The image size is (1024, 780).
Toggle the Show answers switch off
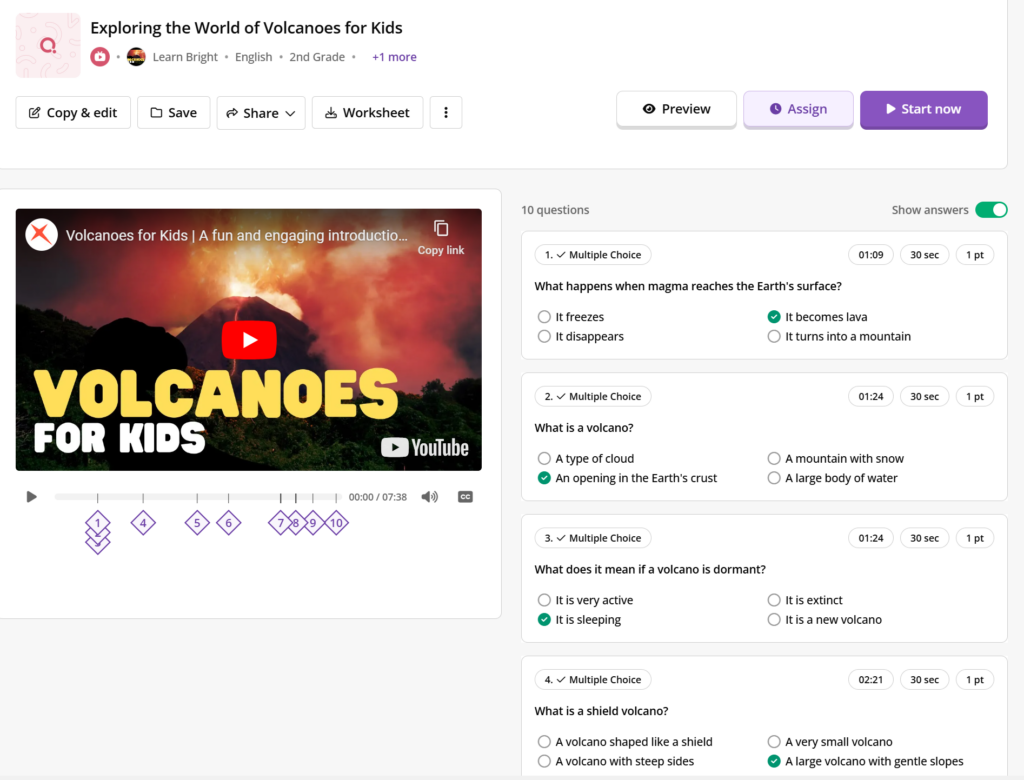pyautogui.click(x=991, y=210)
